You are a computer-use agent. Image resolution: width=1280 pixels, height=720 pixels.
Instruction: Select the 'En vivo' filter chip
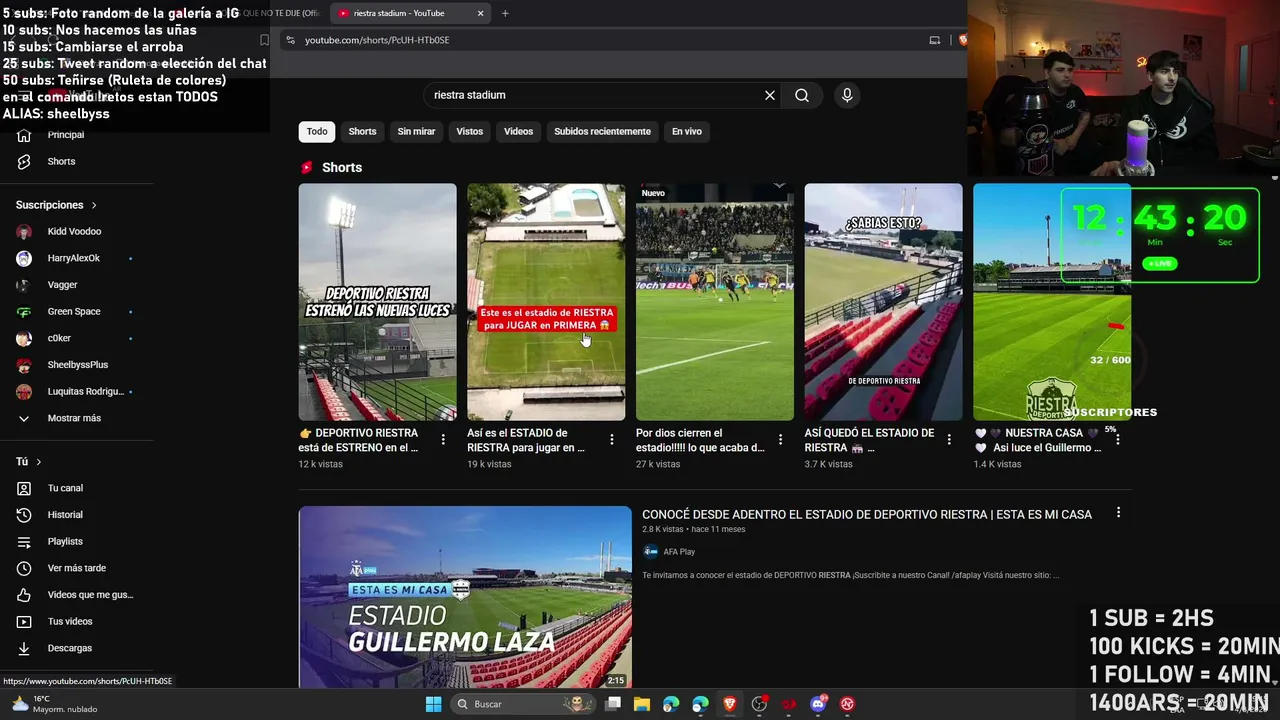687,131
